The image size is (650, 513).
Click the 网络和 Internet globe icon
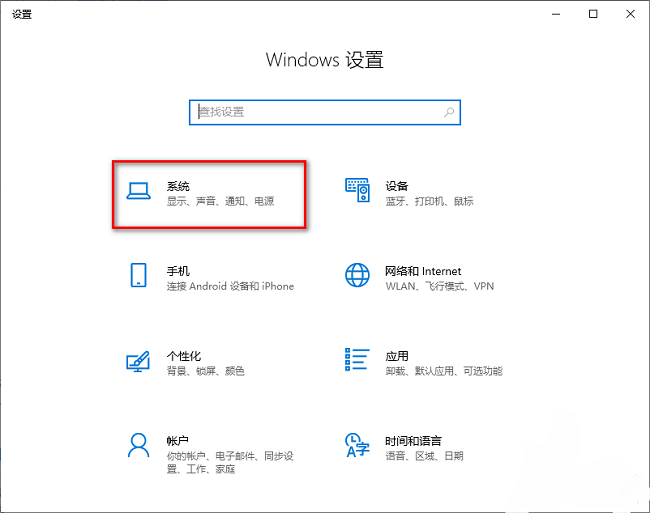(x=357, y=275)
